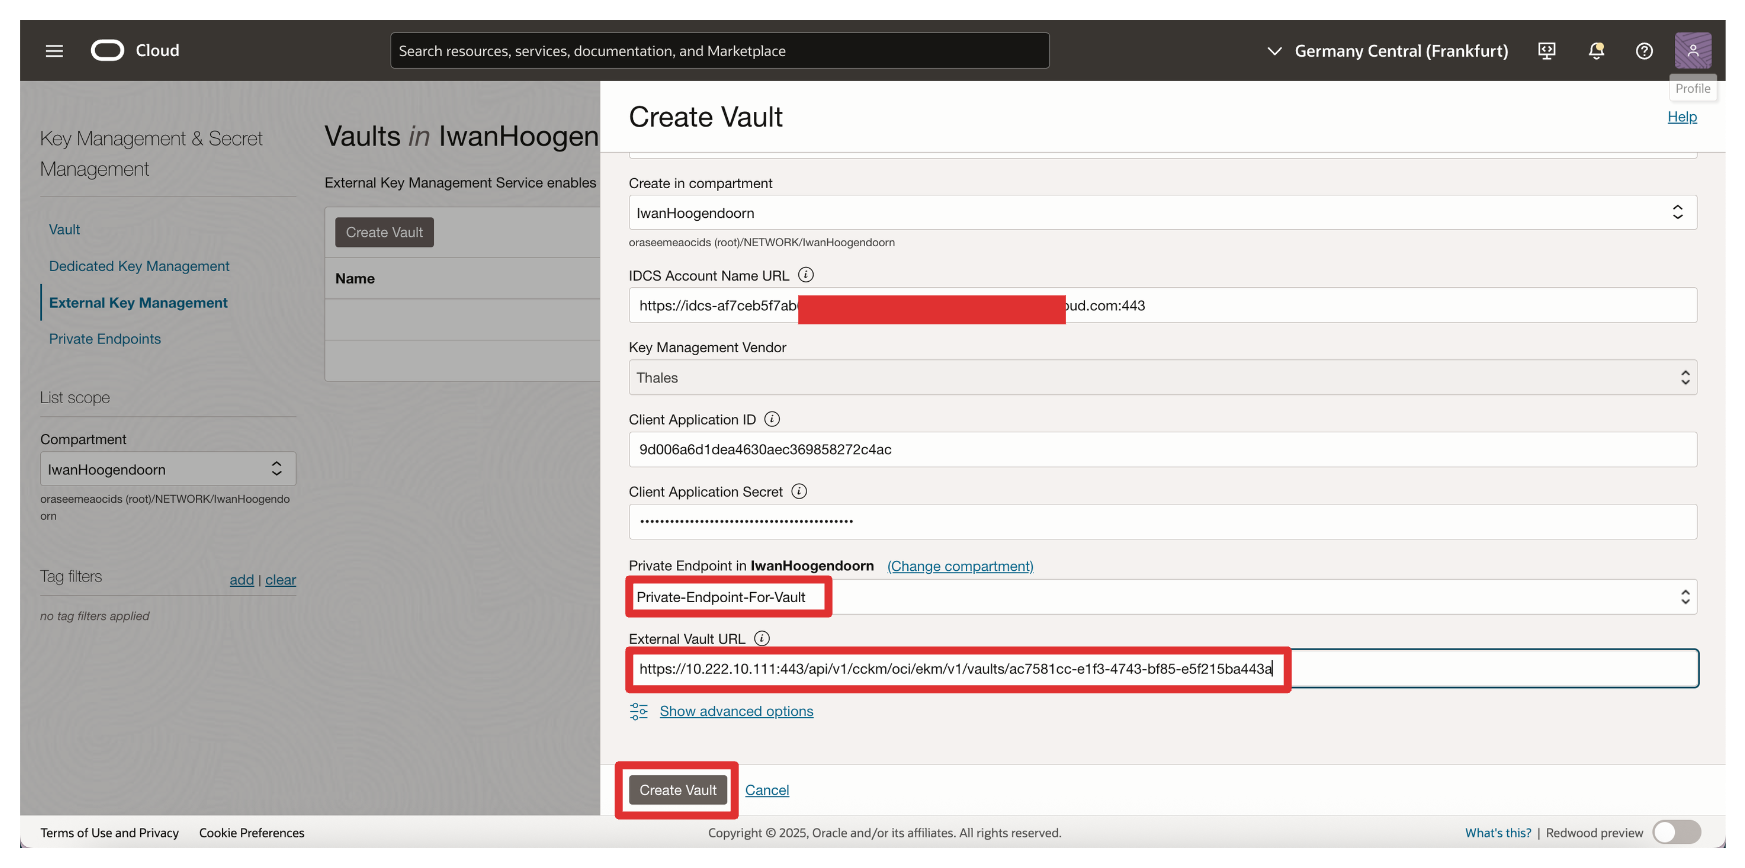Image resolution: width=1745 pixels, height=868 pixels.
Task: Click the Cancel link
Action: (x=767, y=790)
